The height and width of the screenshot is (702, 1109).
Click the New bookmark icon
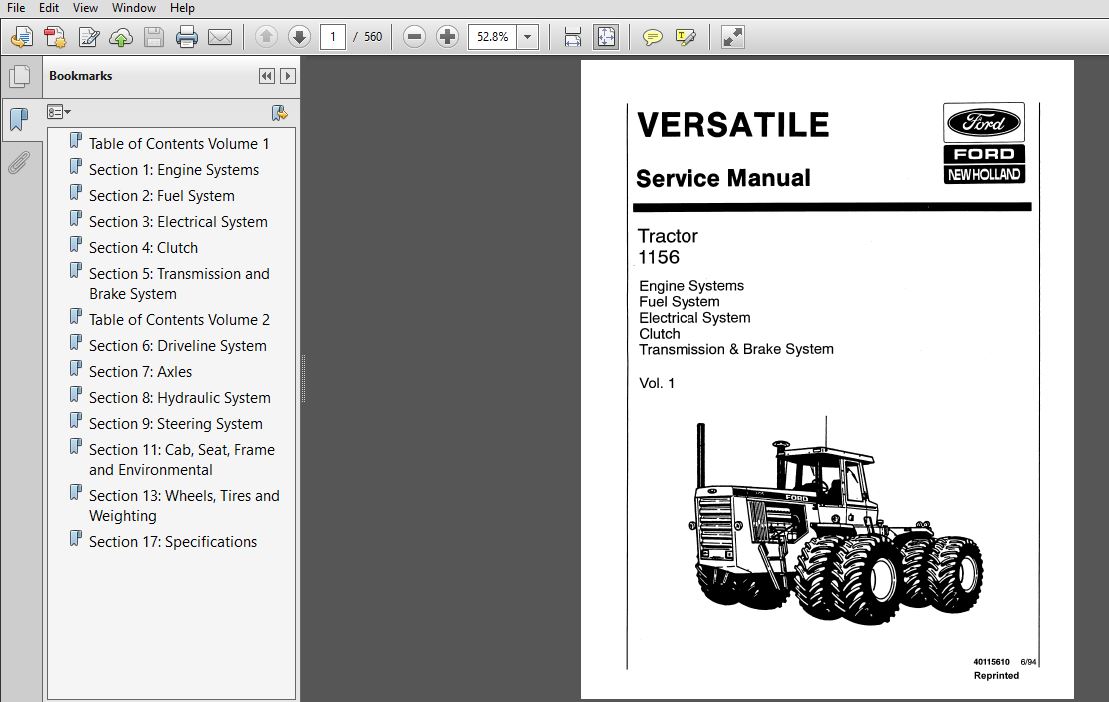coord(279,112)
